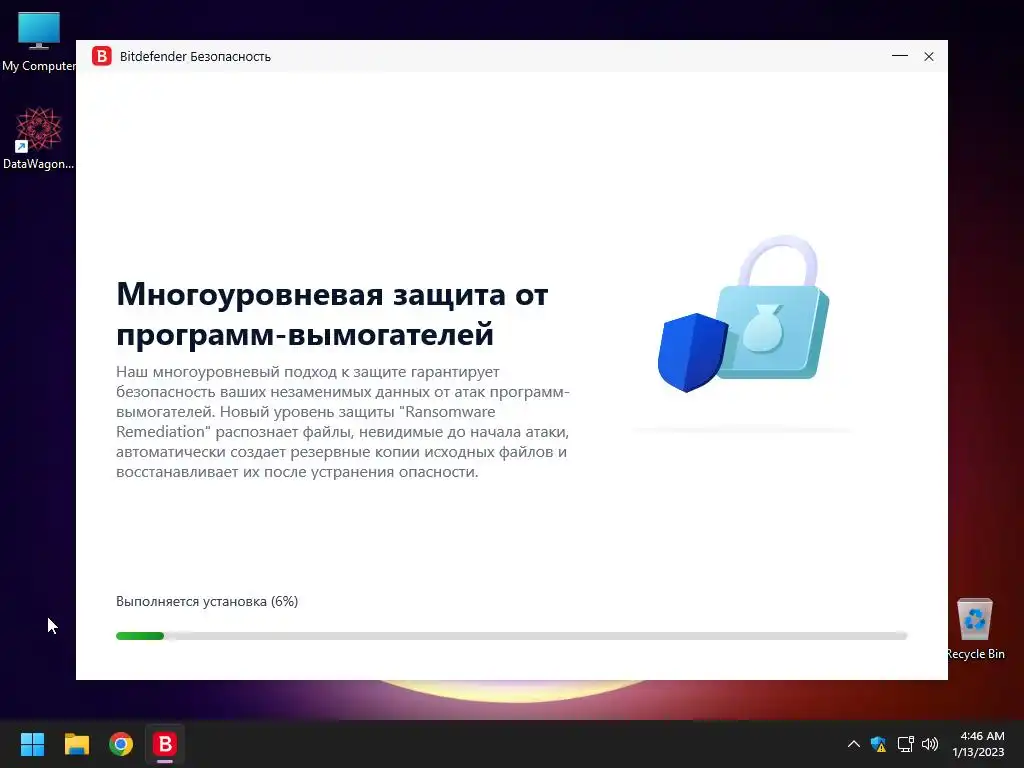Click the padlock and shield illustration
1024x768 pixels.
click(743, 314)
